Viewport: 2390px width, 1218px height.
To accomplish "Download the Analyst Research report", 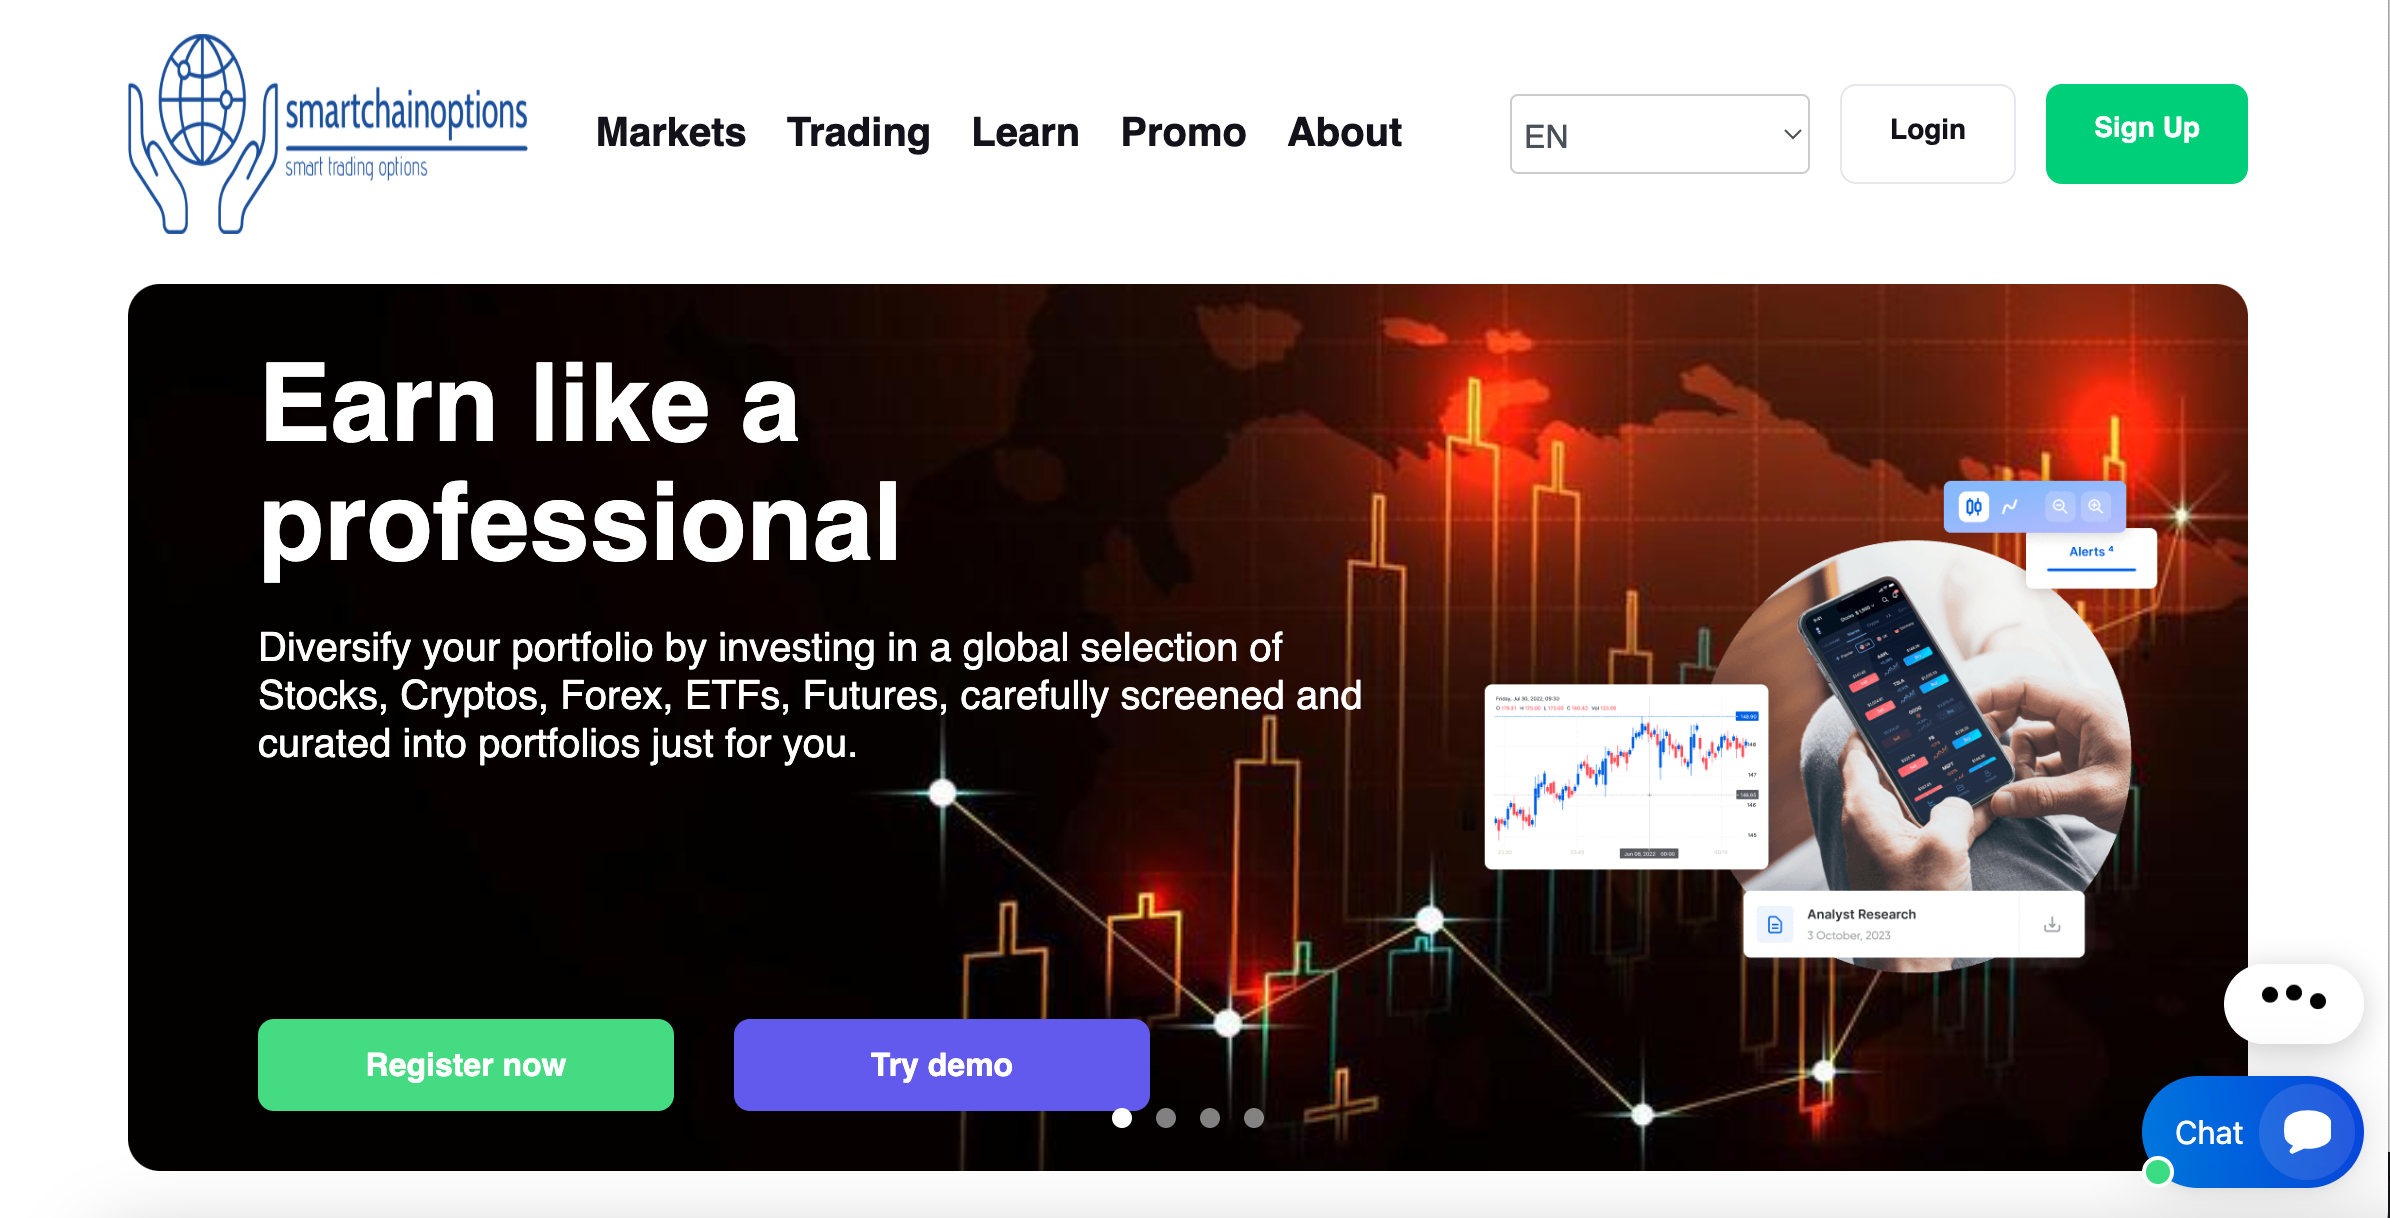I will click(2052, 925).
